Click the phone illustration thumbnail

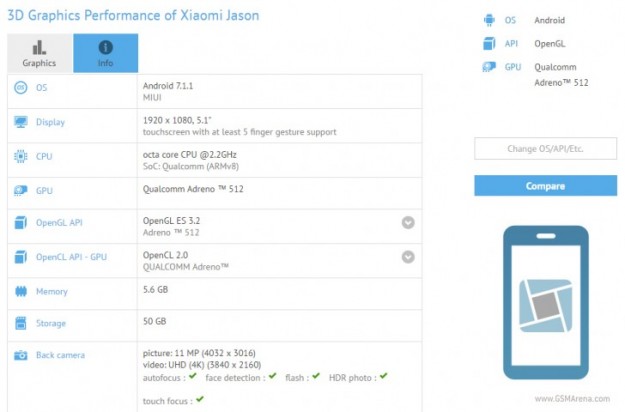(544, 302)
